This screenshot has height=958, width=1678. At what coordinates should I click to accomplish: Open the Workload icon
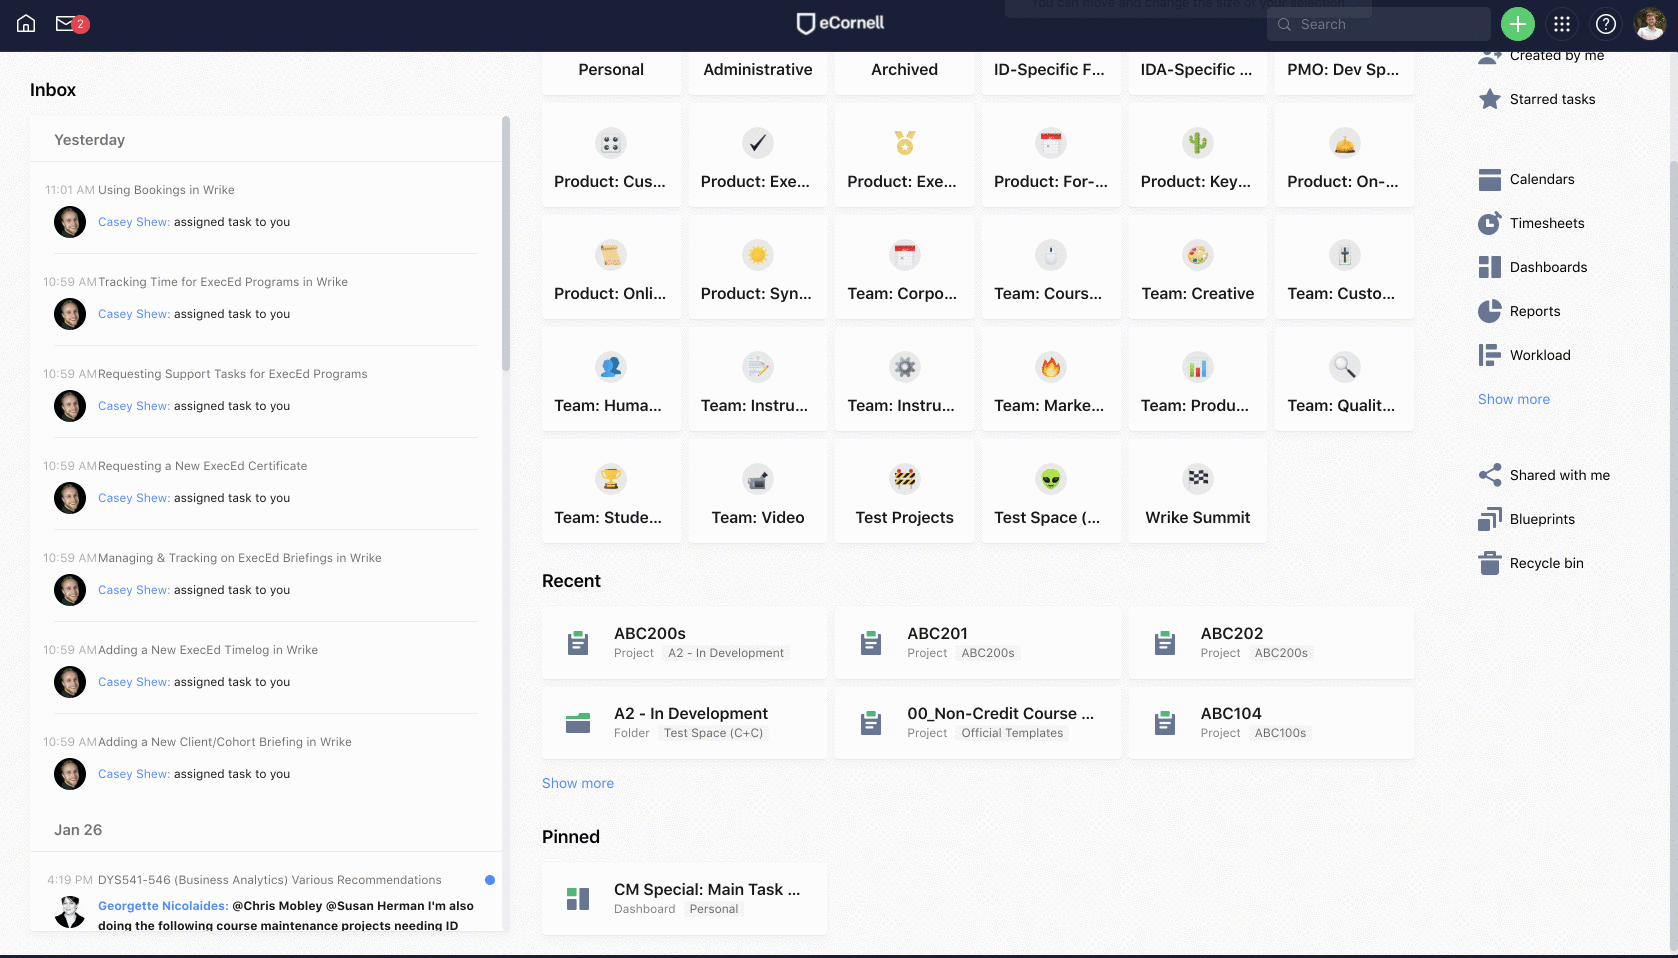point(1489,355)
